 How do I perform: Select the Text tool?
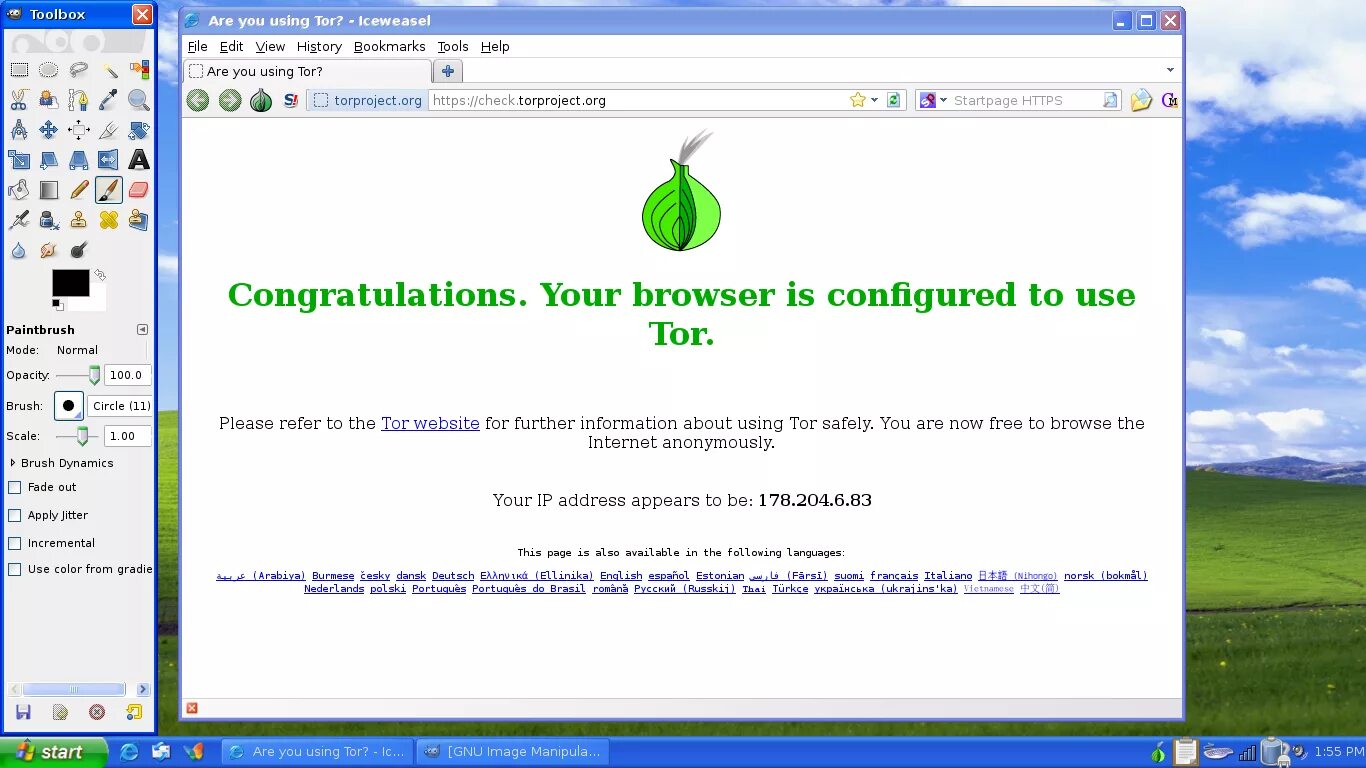click(x=139, y=160)
